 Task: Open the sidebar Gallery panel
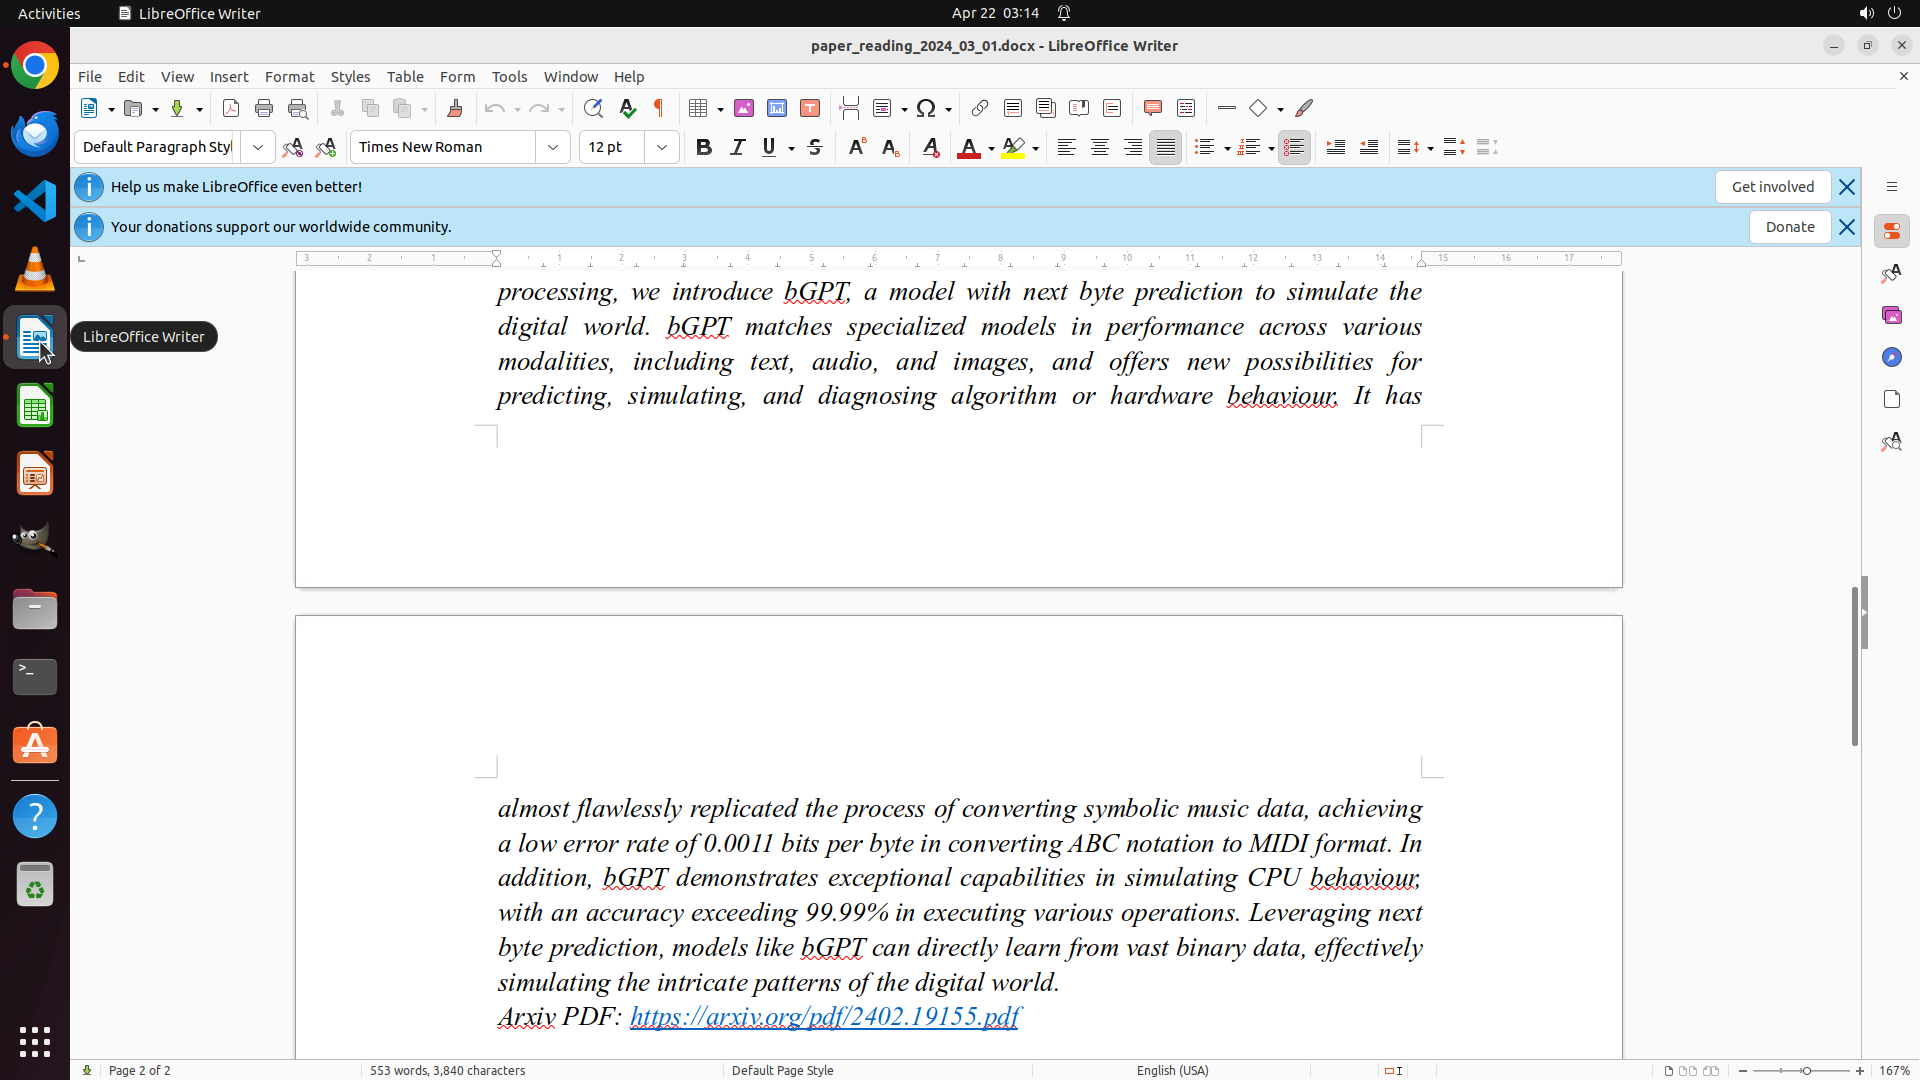pyautogui.click(x=1892, y=315)
